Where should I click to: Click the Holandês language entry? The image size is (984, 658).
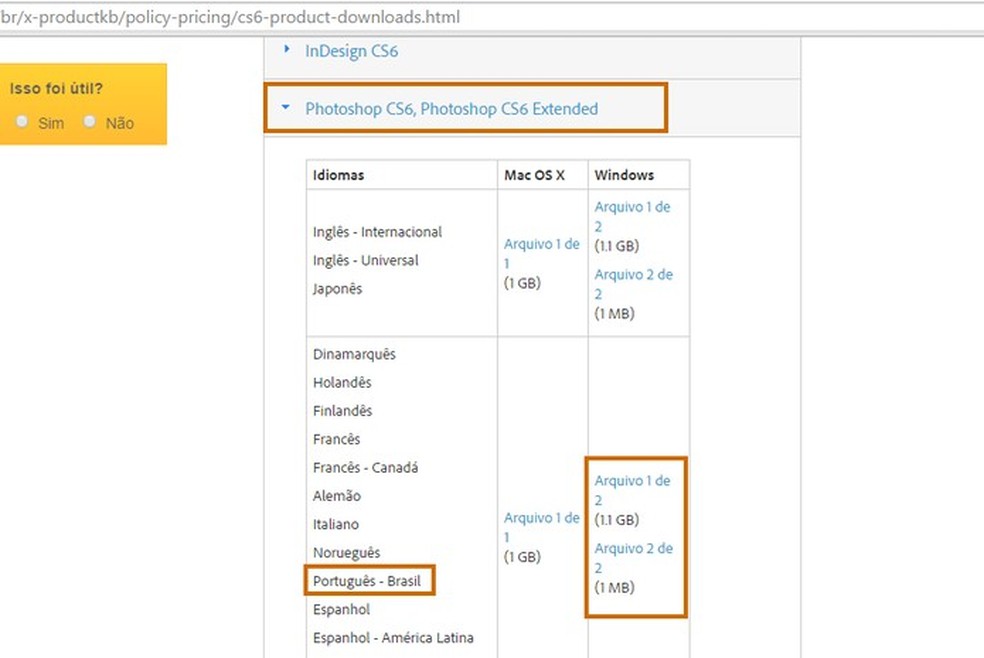(342, 383)
